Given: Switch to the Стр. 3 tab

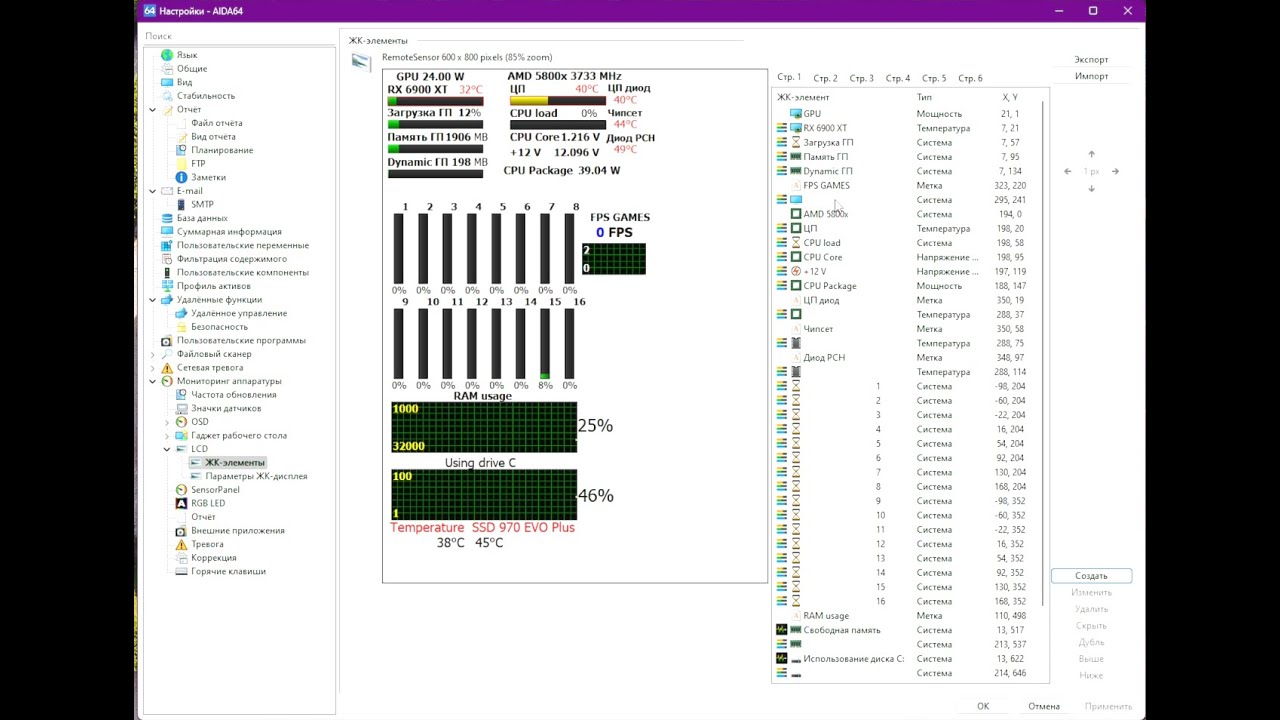Looking at the screenshot, I should click(861, 78).
